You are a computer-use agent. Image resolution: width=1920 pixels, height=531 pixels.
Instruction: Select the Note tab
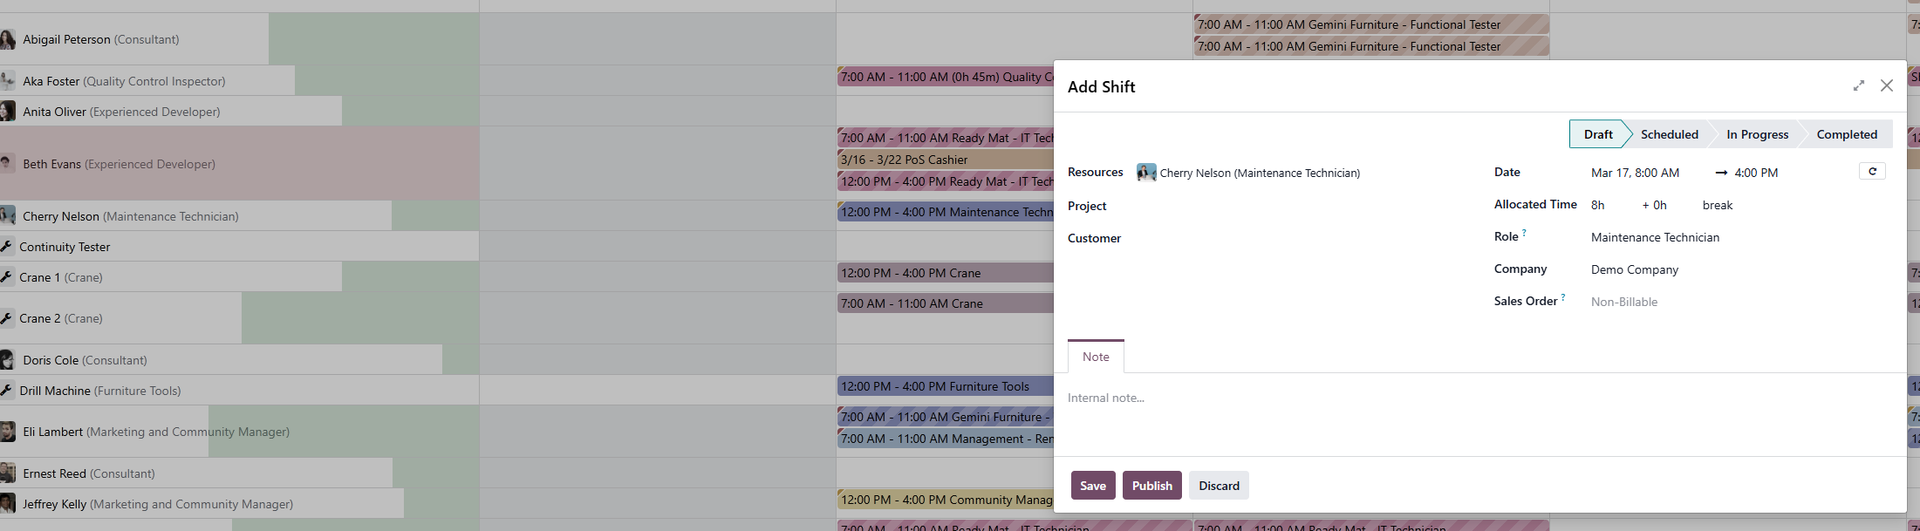(1095, 357)
